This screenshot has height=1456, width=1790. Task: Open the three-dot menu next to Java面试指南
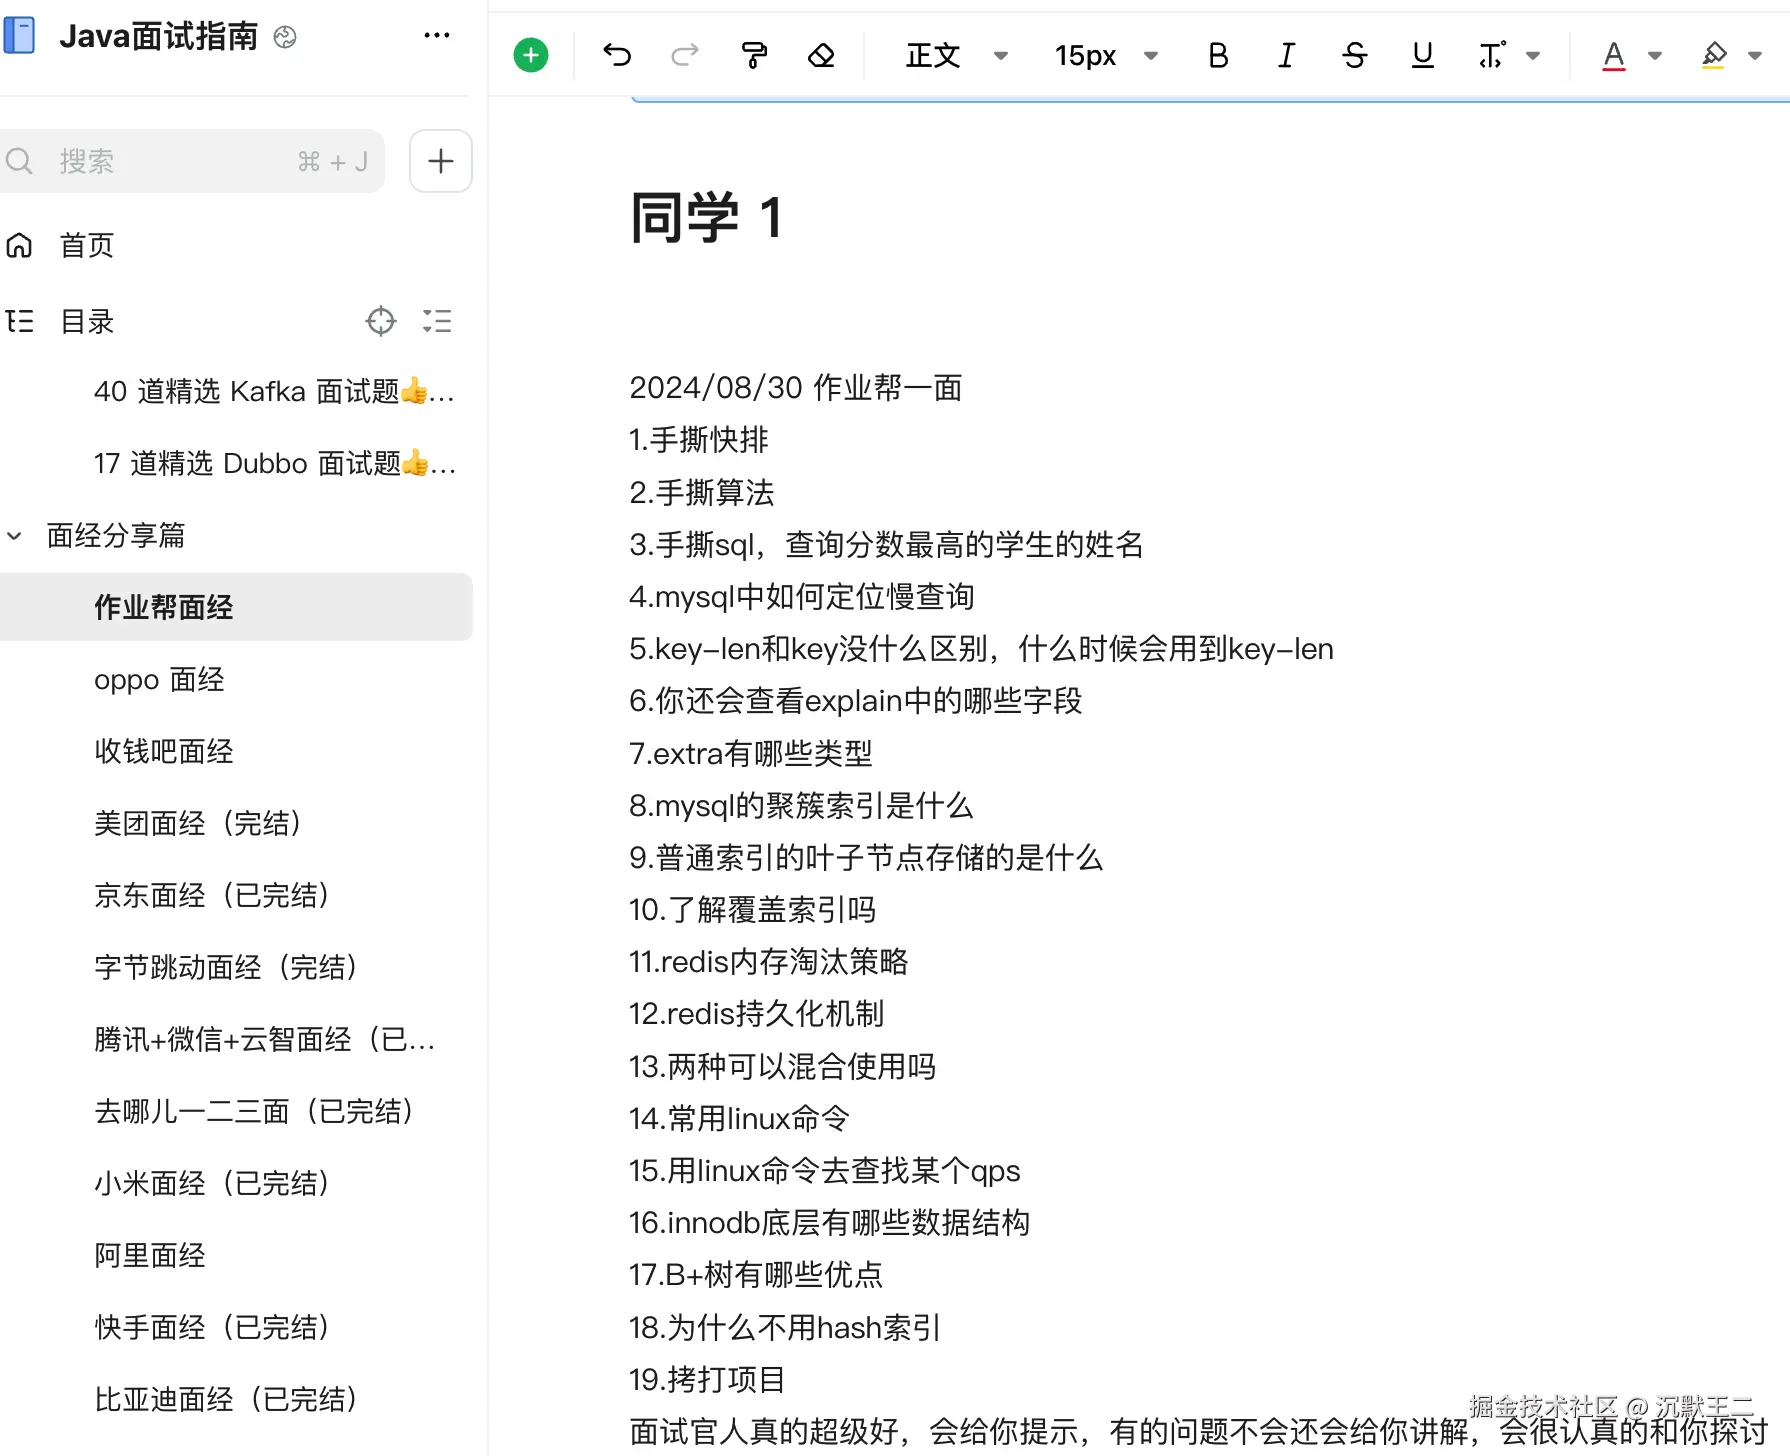[437, 35]
